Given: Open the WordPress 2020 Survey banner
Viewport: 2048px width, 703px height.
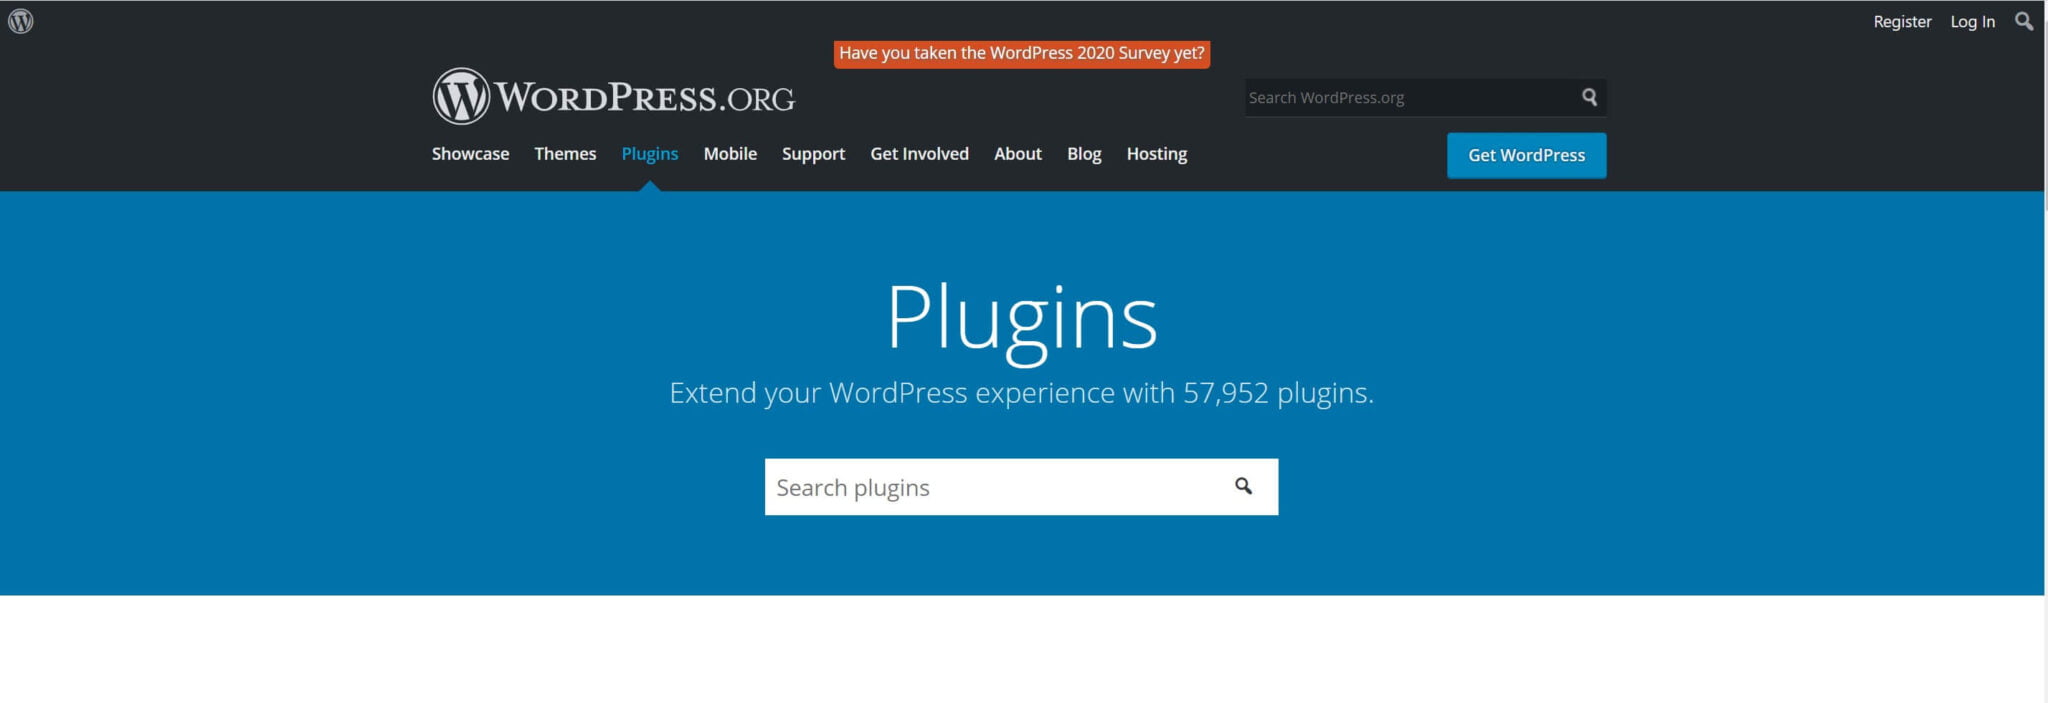Looking at the screenshot, I should click(x=1022, y=53).
